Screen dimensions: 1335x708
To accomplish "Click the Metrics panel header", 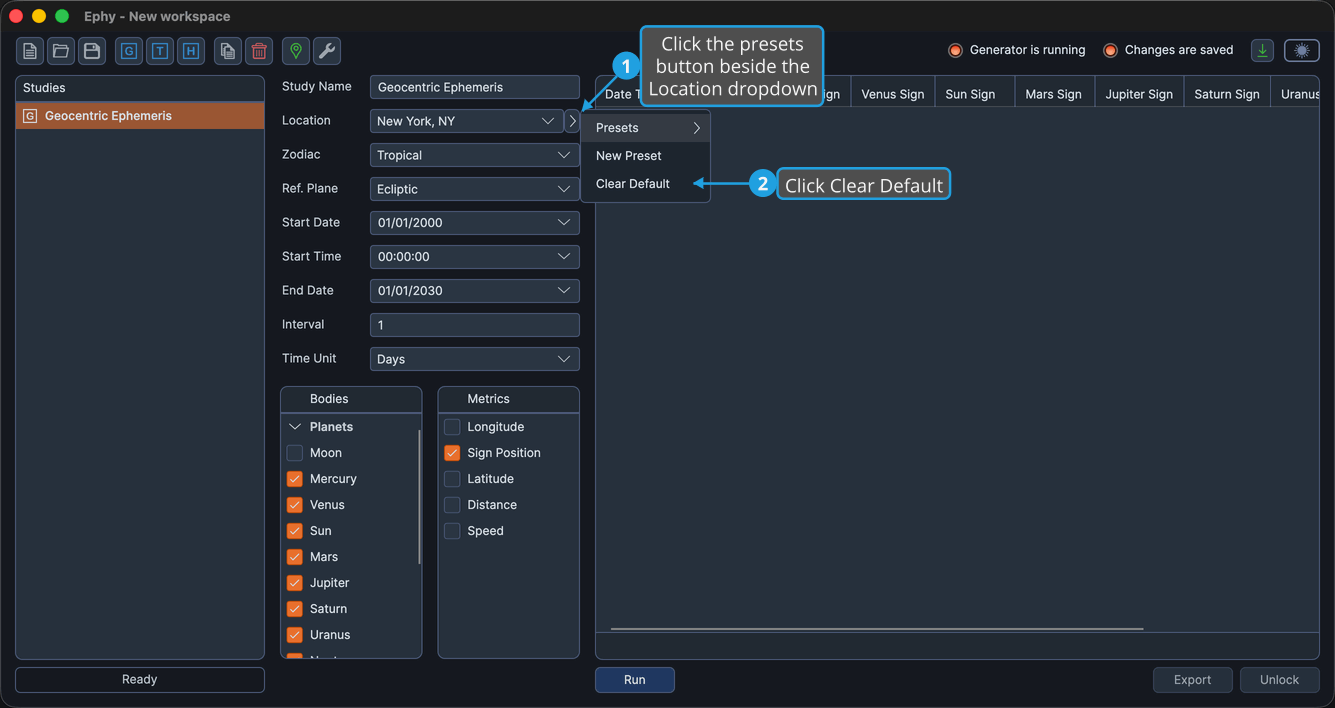I will pyautogui.click(x=509, y=399).
